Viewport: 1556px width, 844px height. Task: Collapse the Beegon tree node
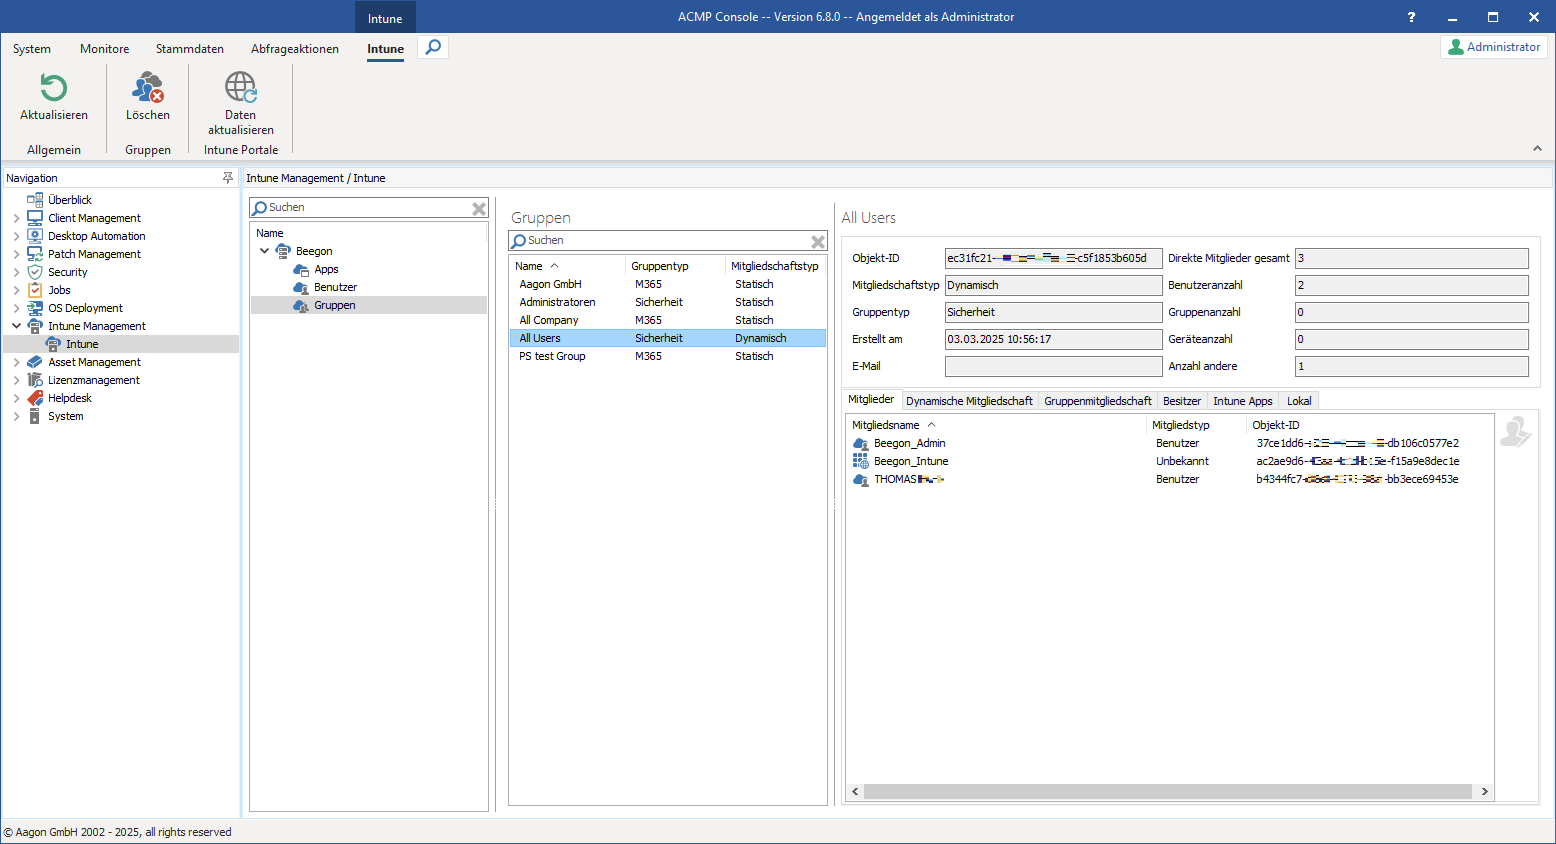[265, 251]
